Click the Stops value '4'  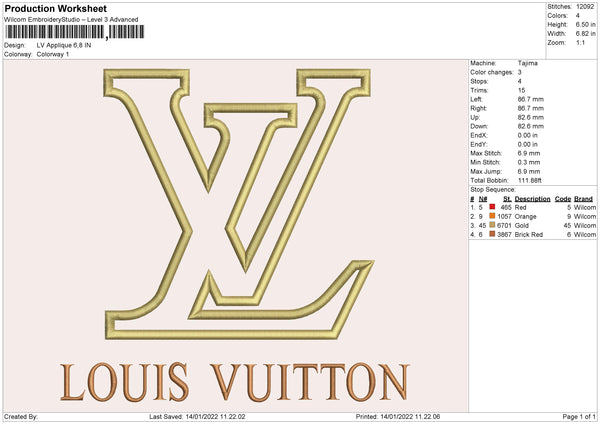(520, 81)
